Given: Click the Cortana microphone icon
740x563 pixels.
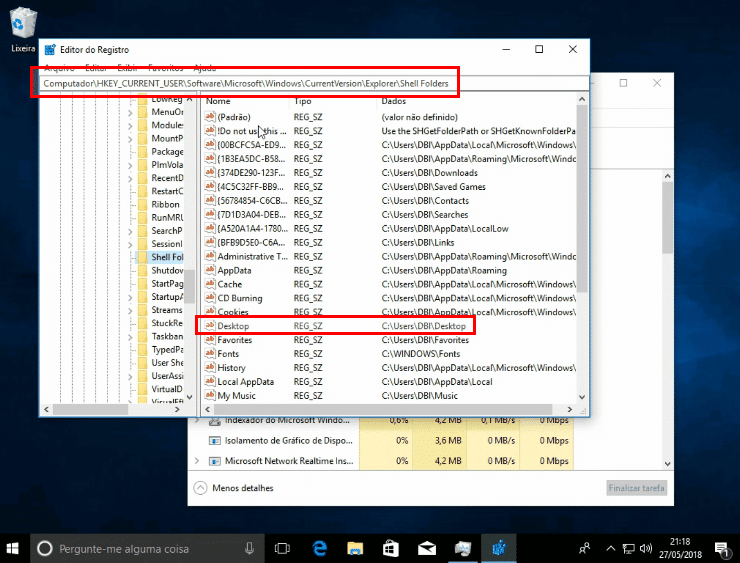Looking at the screenshot, I should pyautogui.click(x=250, y=548).
